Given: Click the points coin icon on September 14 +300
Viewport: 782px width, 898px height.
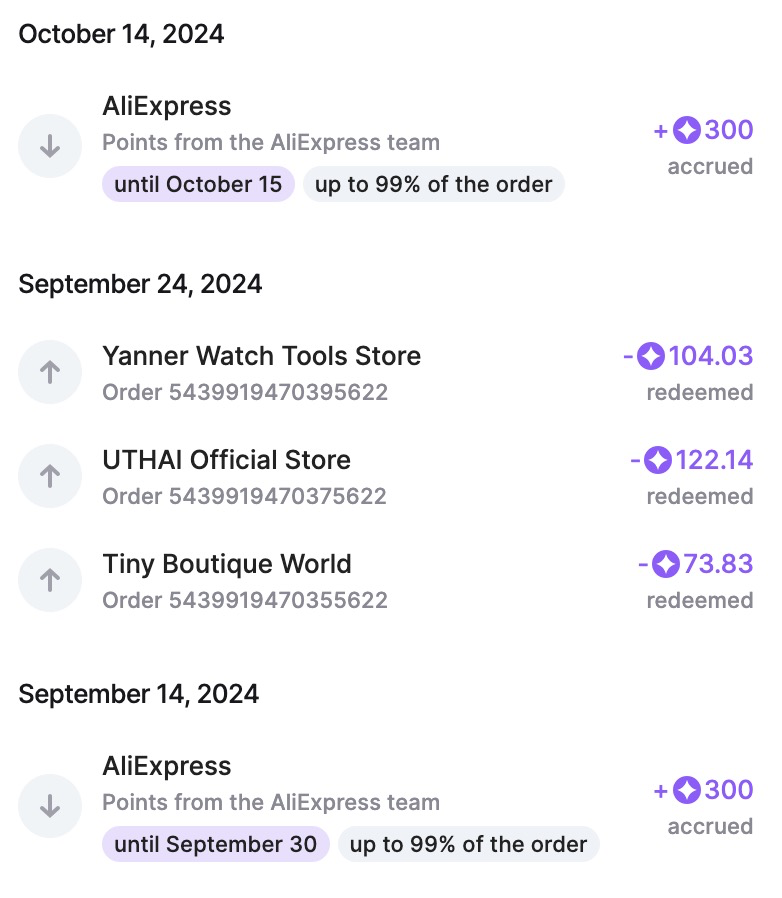Looking at the screenshot, I should pos(687,790).
